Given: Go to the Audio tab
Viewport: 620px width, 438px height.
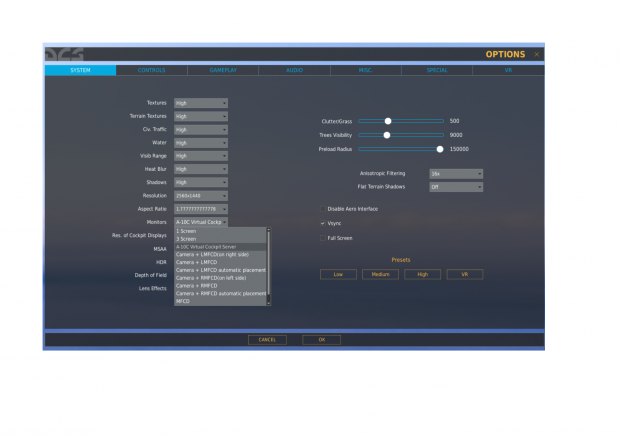Looking at the screenshot, I should pyautogui.click(x=294, y=71).
